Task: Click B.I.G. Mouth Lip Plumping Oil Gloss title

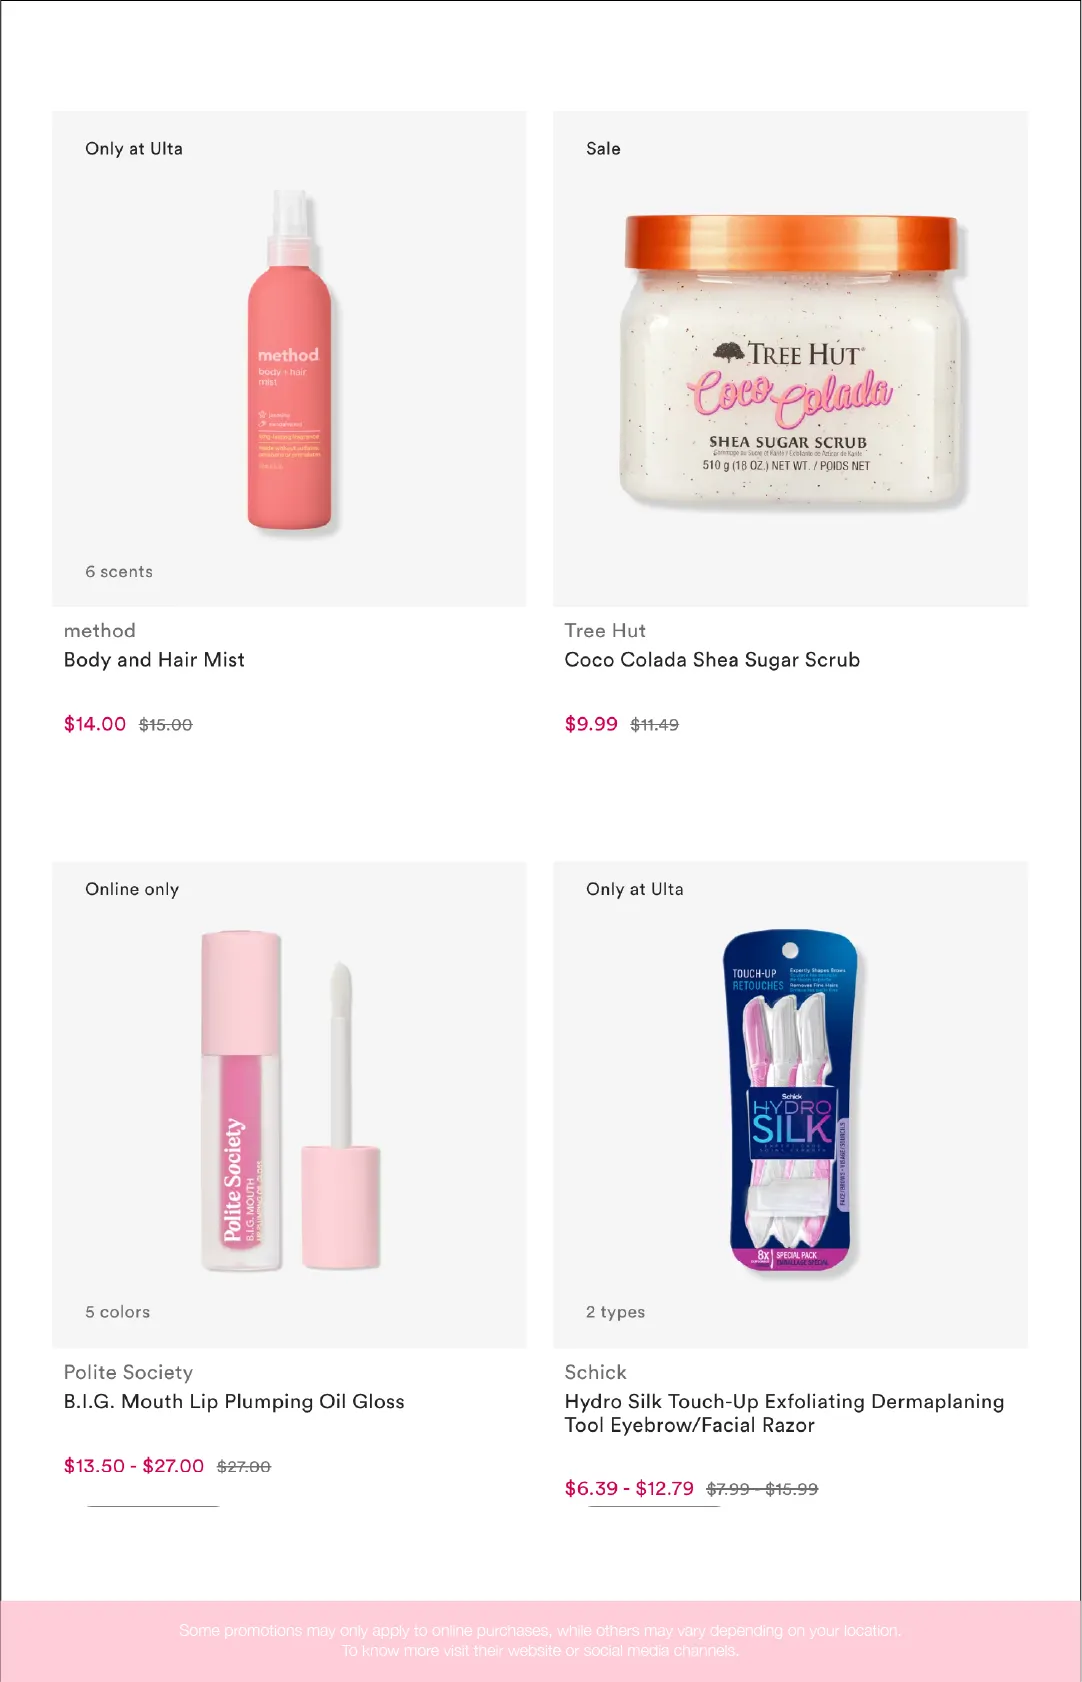Action: click(234, 1402)
